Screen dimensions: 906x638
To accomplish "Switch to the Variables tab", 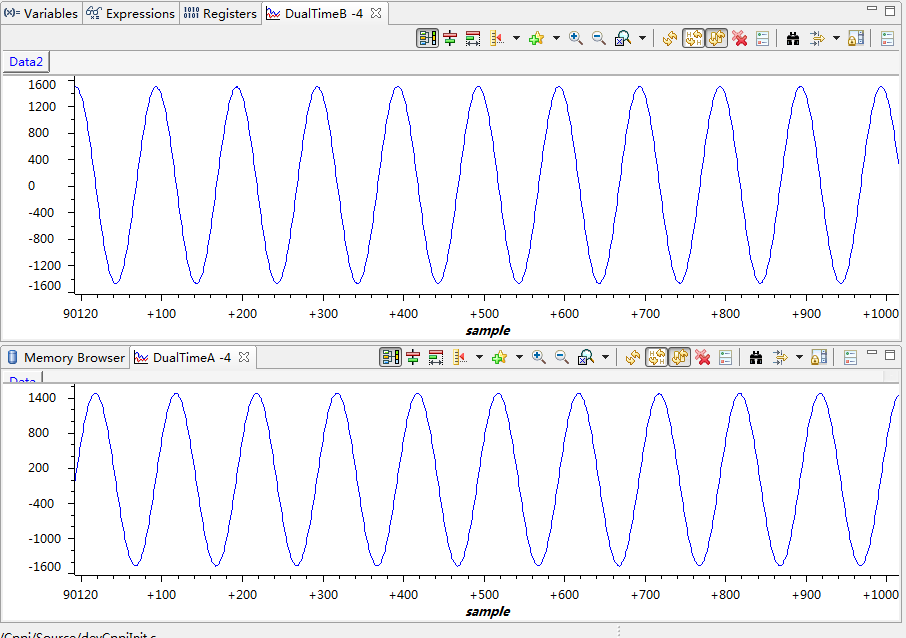I will [41, 13].
